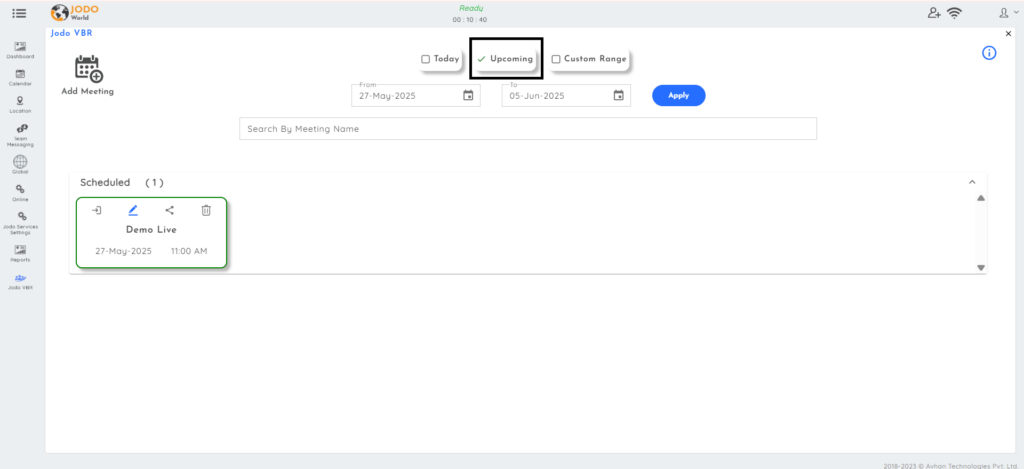Click the Jodo VBR panel title
Viewport: 1024px width, 469px height.
[71, 33]
